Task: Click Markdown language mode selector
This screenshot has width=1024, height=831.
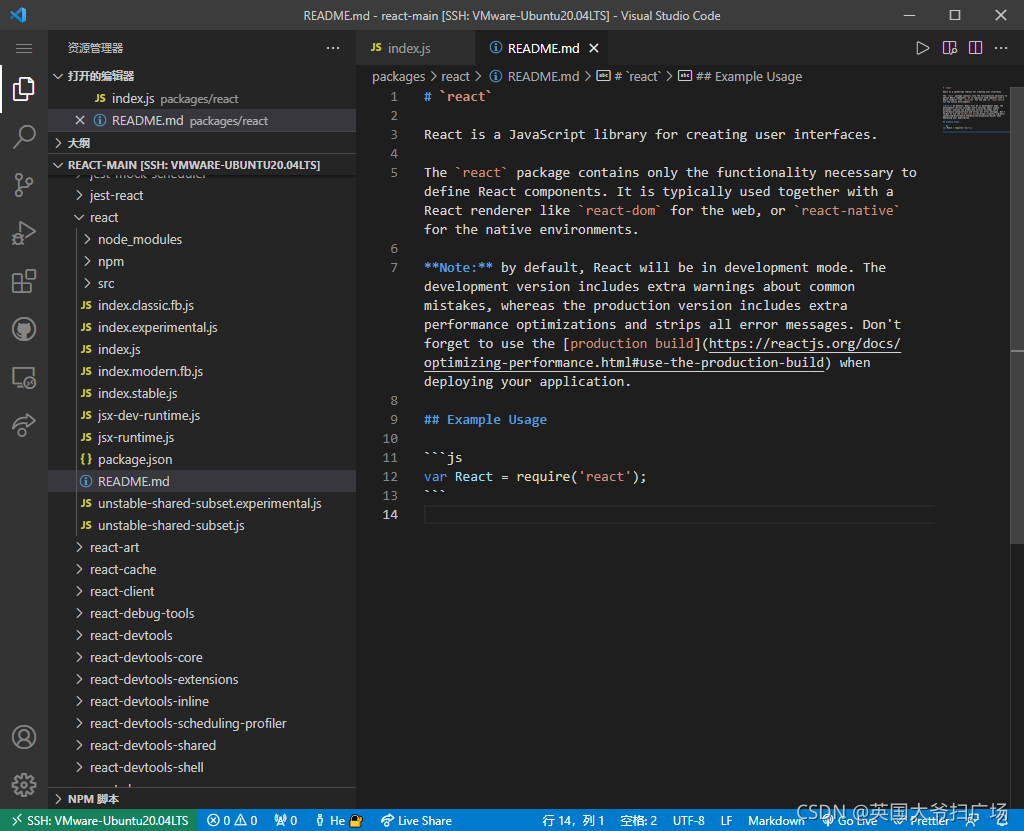Action: (x=776, y=821)
